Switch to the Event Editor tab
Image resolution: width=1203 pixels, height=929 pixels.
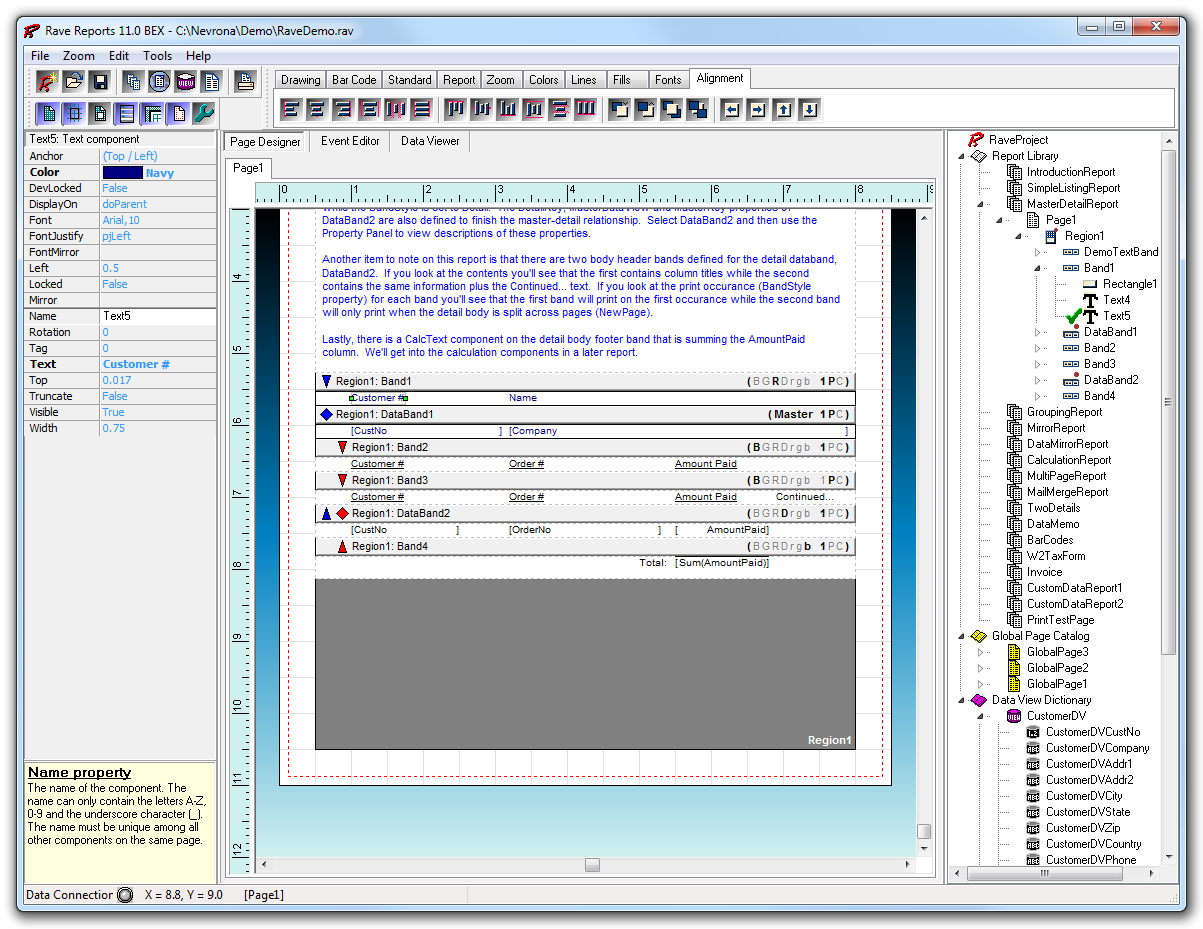(x=349, y=141)
